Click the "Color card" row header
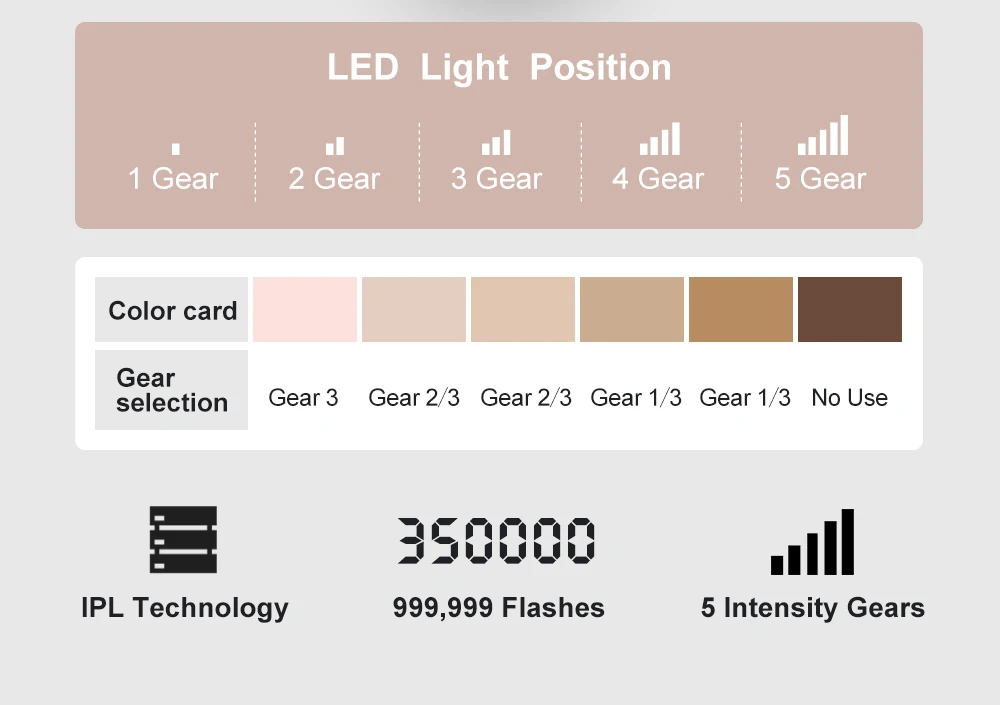The image size is (1000, 705). (172, 311)
